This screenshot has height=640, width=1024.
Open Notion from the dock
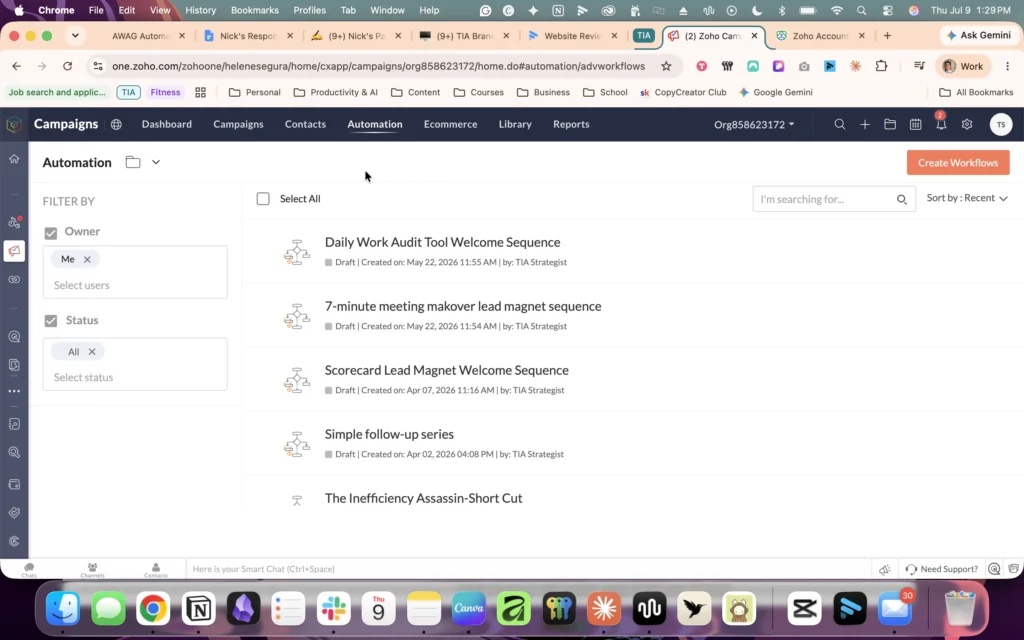(x=198, y=609)
